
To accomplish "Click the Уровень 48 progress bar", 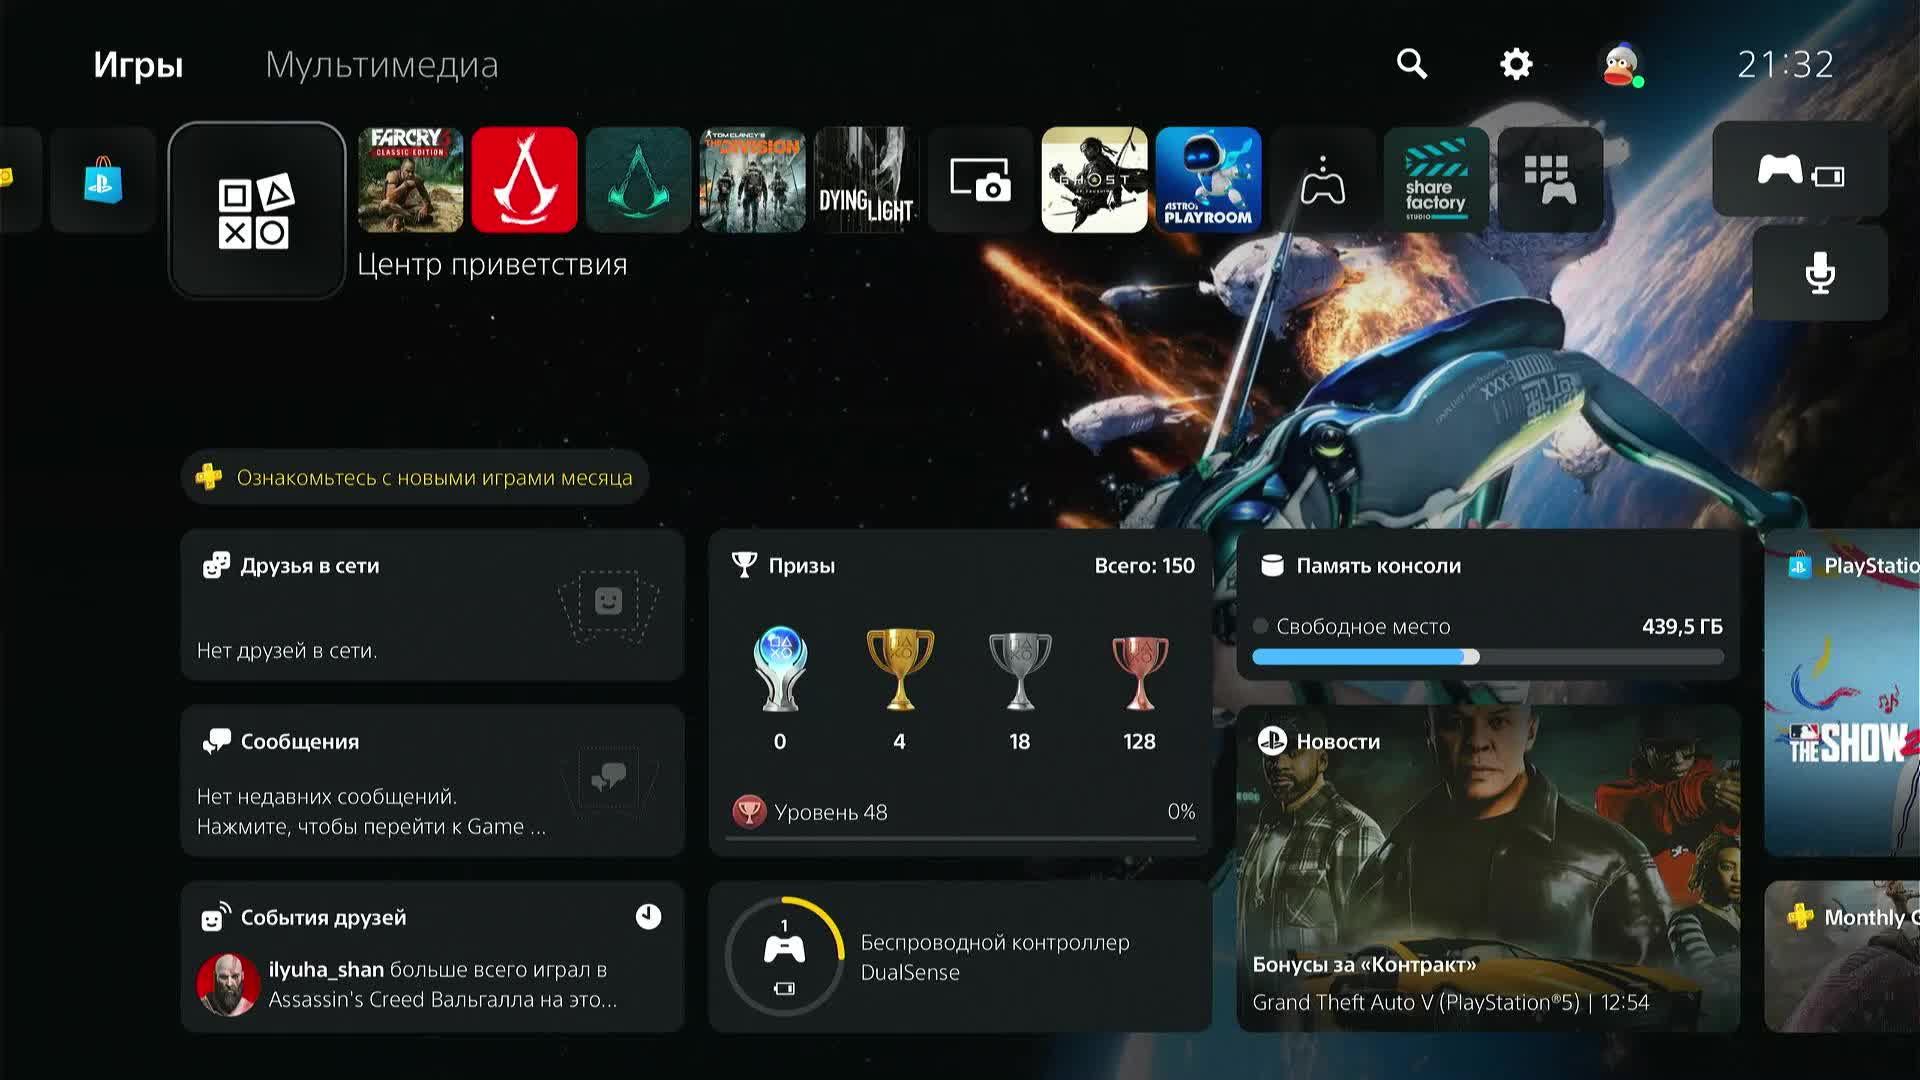I will point(960,838).
